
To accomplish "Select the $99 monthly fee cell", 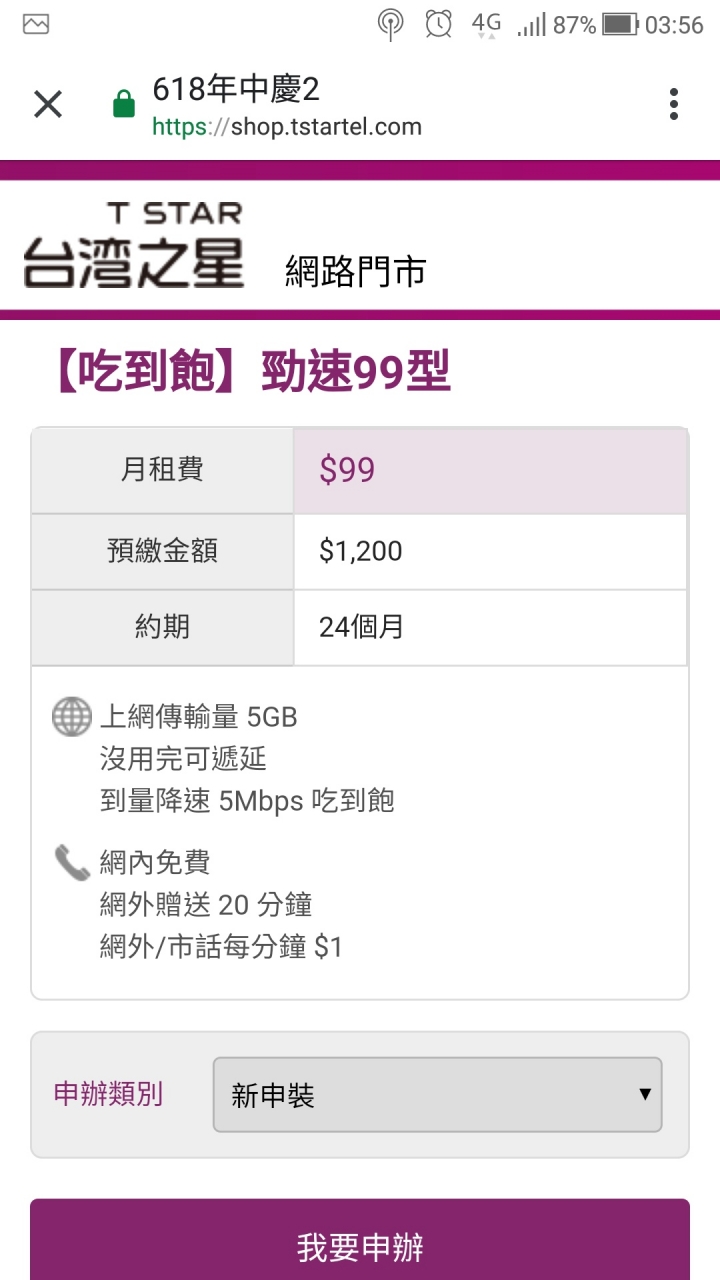I will [x=490, y=471].
